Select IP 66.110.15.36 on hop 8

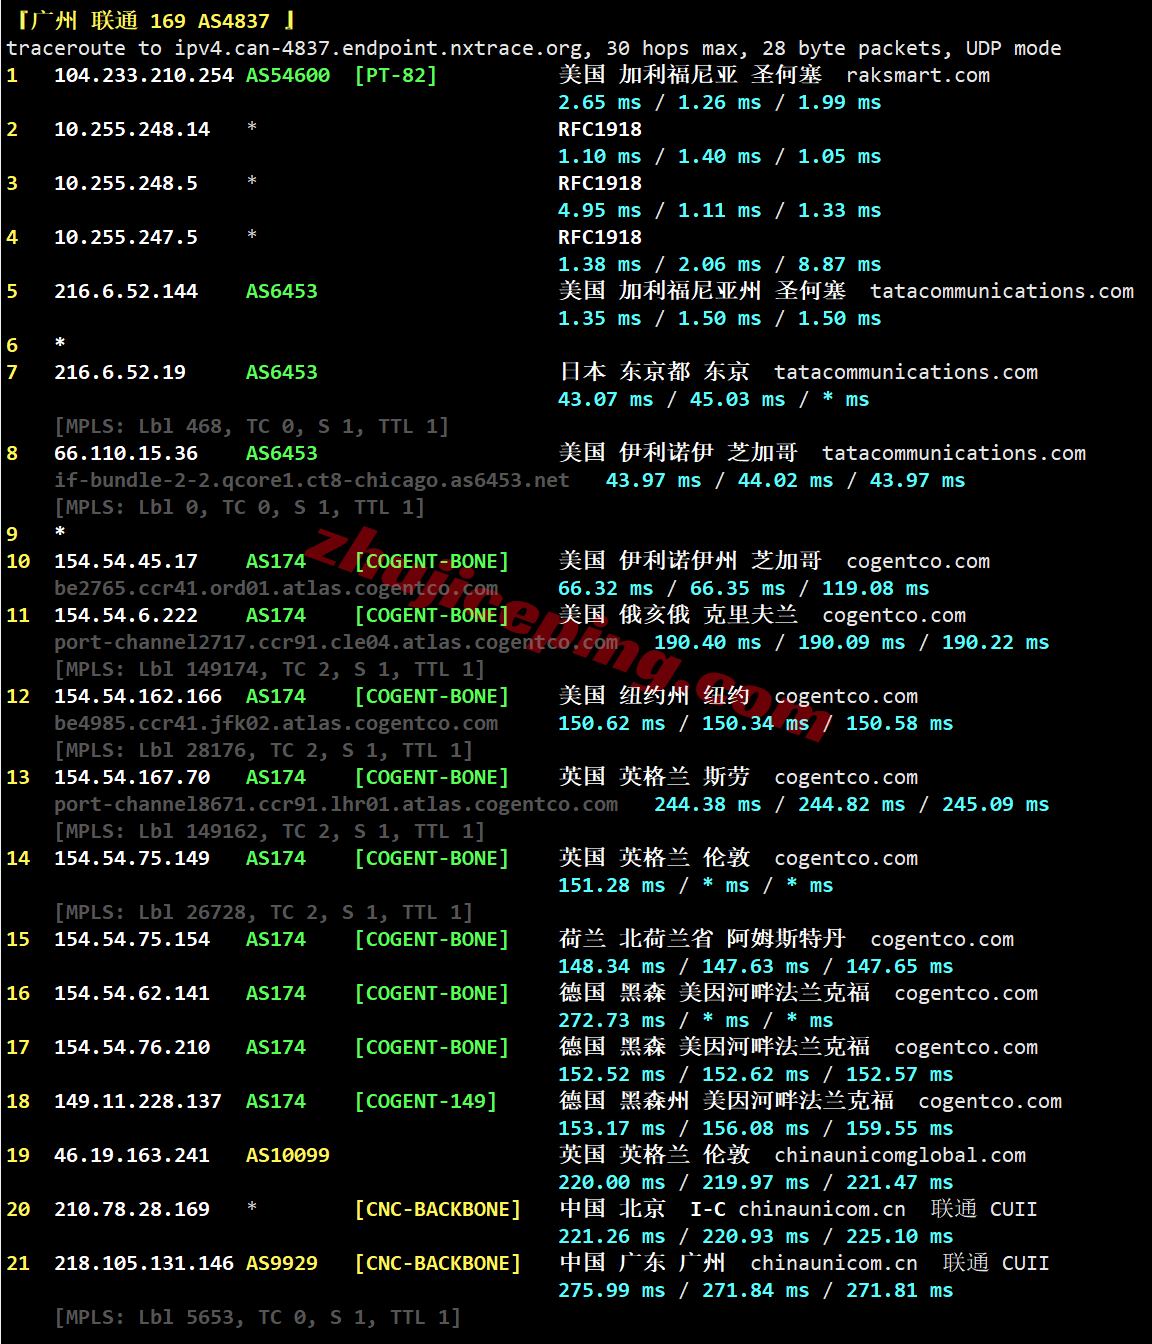tap(126, 453)
